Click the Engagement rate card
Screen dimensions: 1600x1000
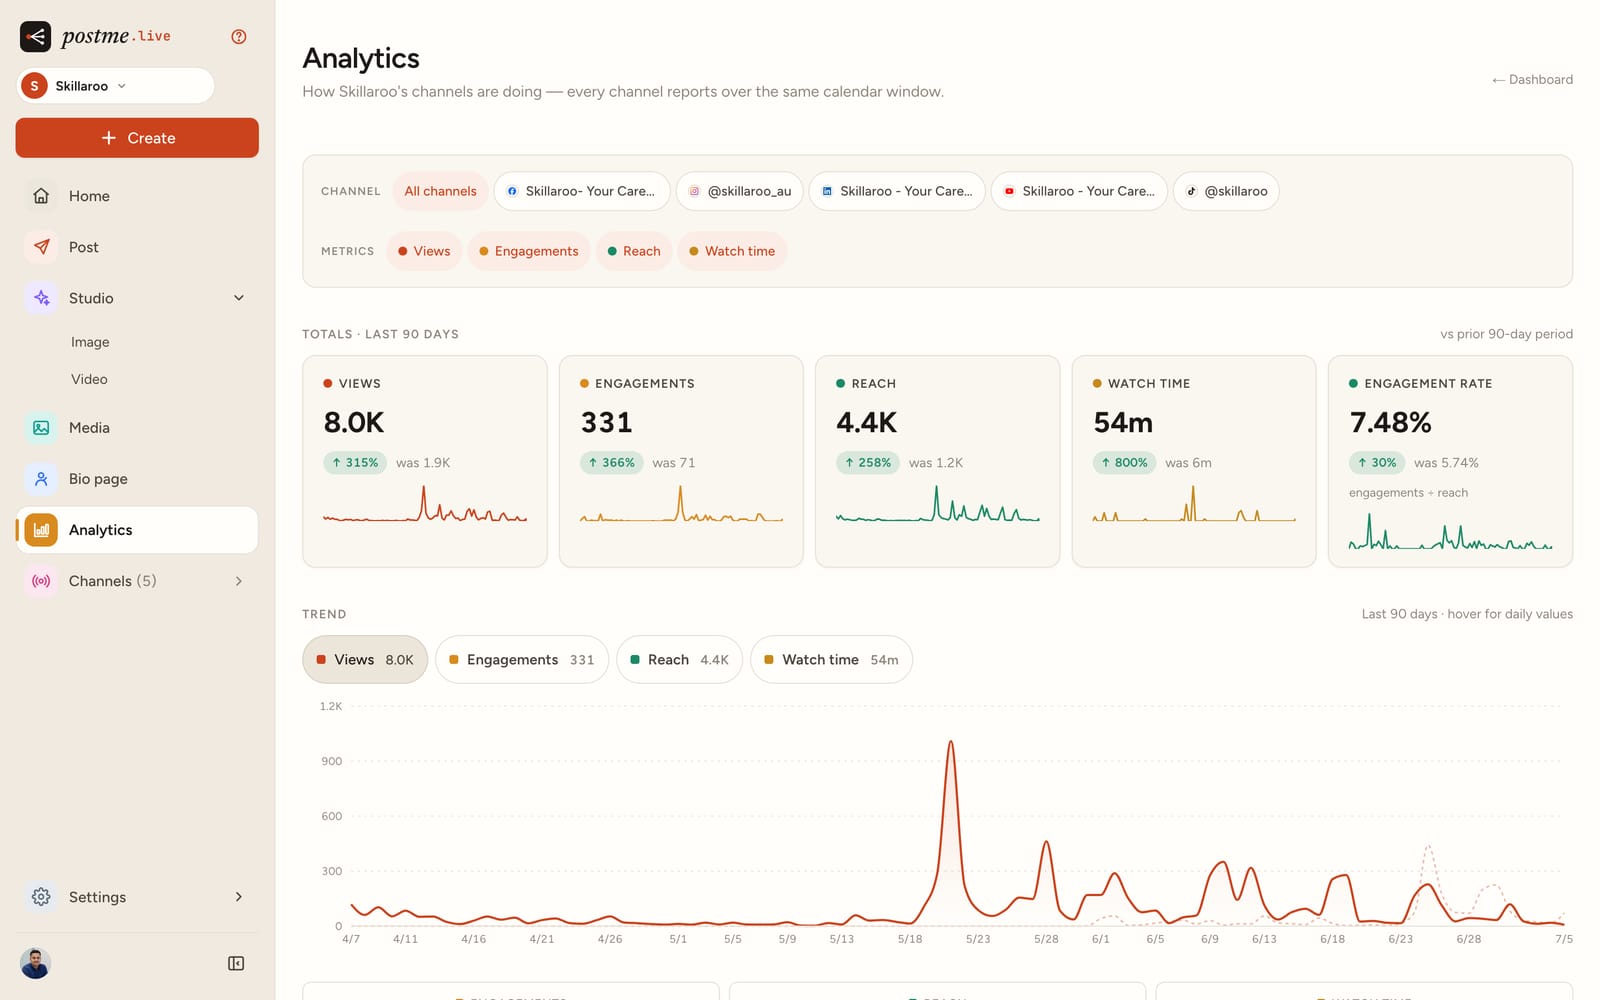tap(1450, 461)
